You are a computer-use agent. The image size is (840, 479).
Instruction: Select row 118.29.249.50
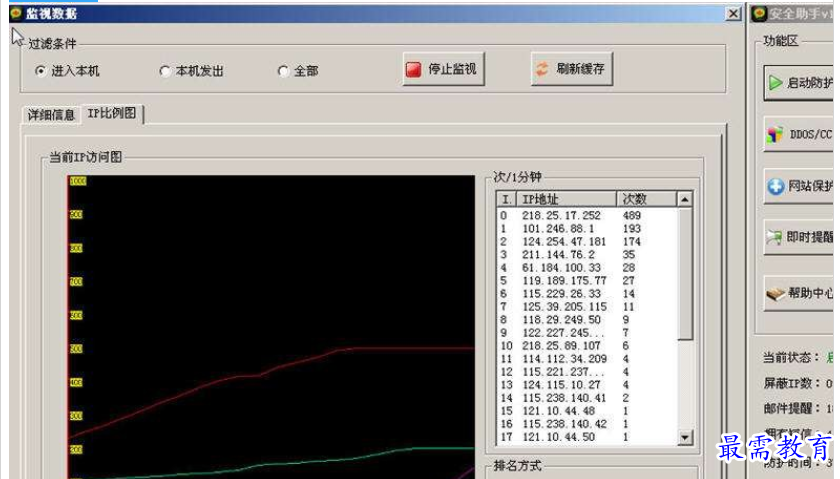[587, 320]
